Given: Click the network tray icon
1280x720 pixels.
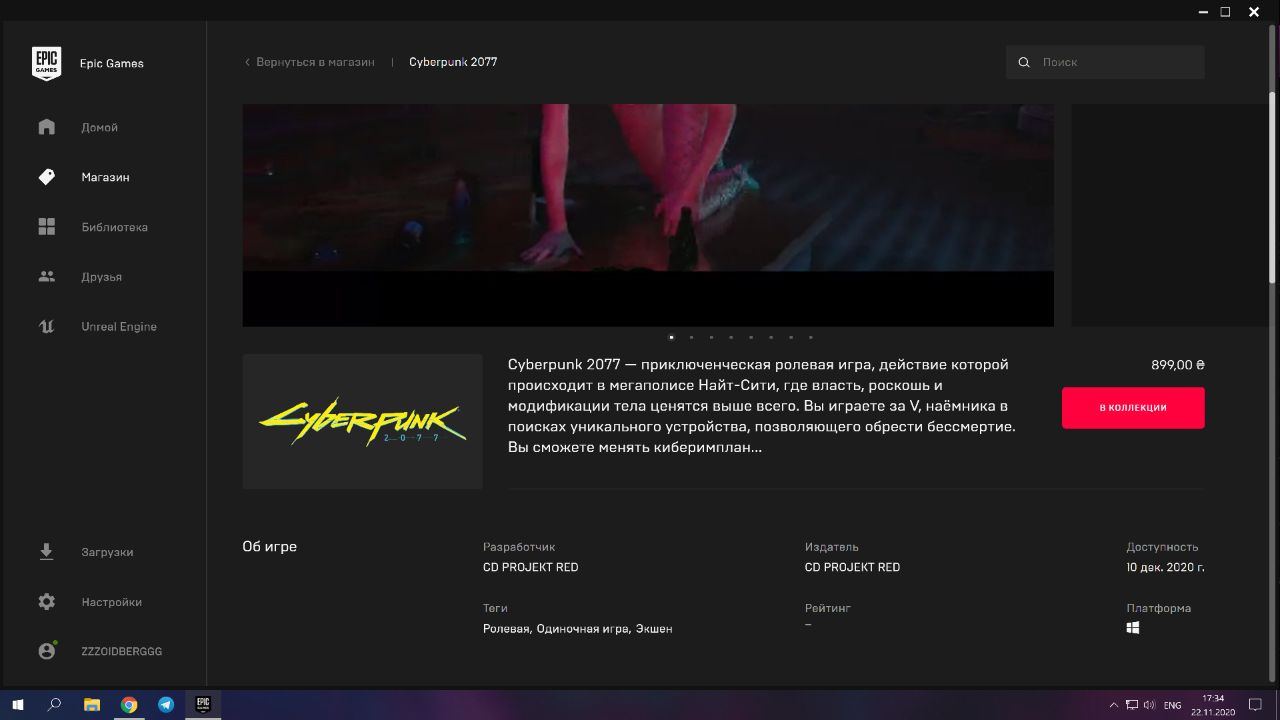Looking at the screenshot, I should tap(1131, 705).
